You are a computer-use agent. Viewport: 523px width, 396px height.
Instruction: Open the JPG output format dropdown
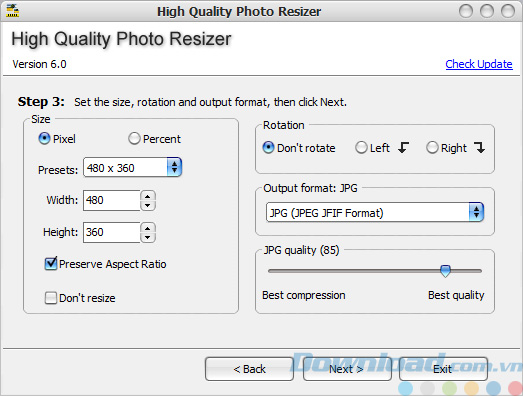coord(375,212)
